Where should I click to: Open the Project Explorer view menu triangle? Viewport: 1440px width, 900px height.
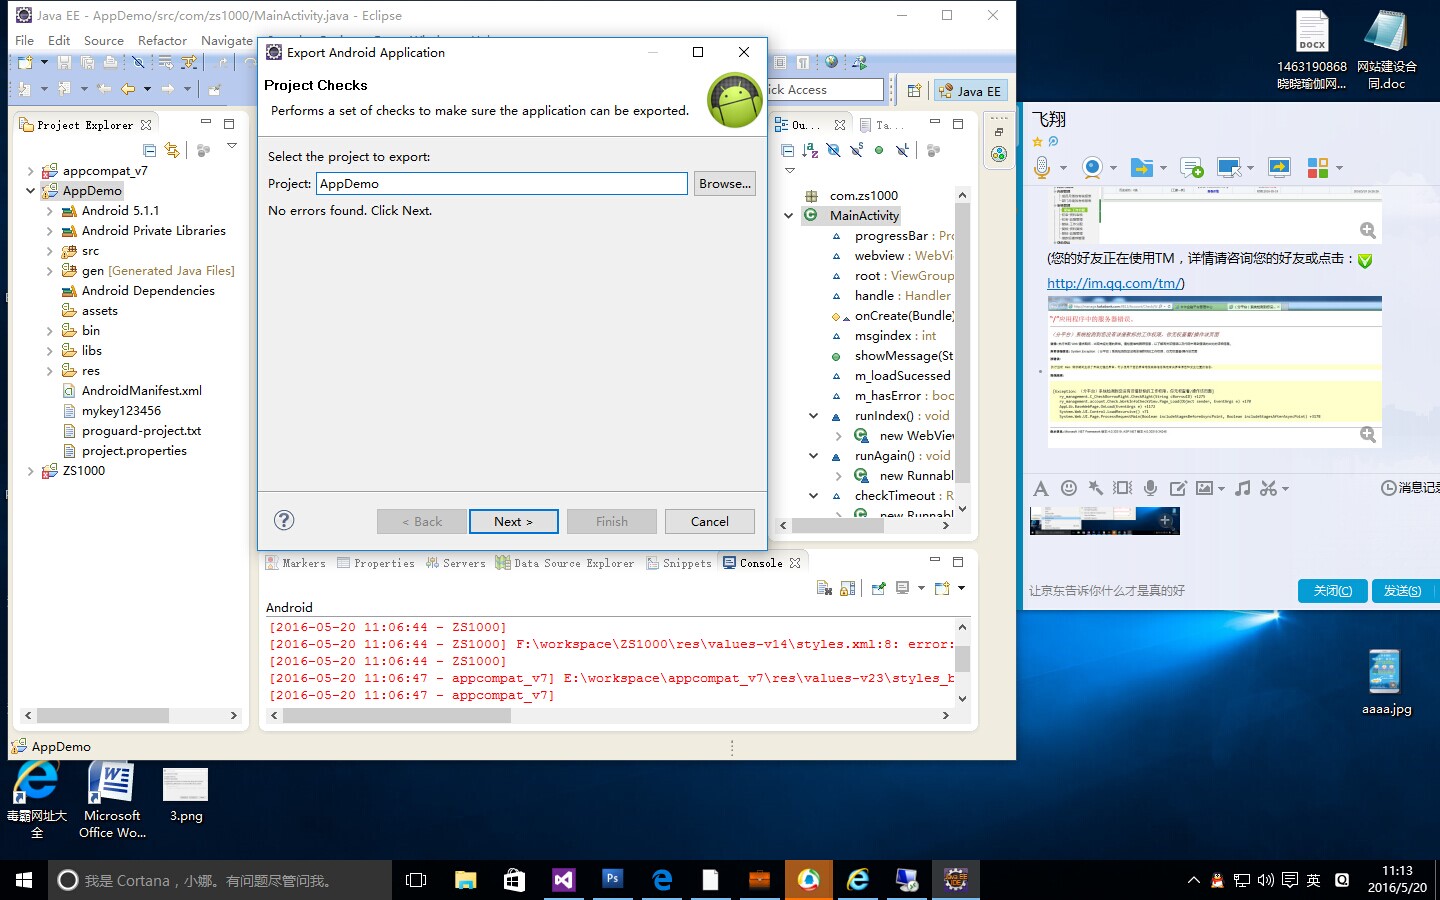tap(232, 146)
